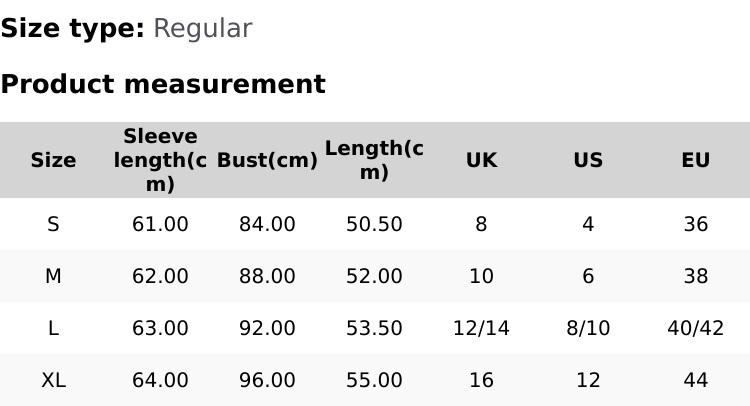750x406 pixels.
Task: Select size L row label
Action: click(x=53, y=328)
